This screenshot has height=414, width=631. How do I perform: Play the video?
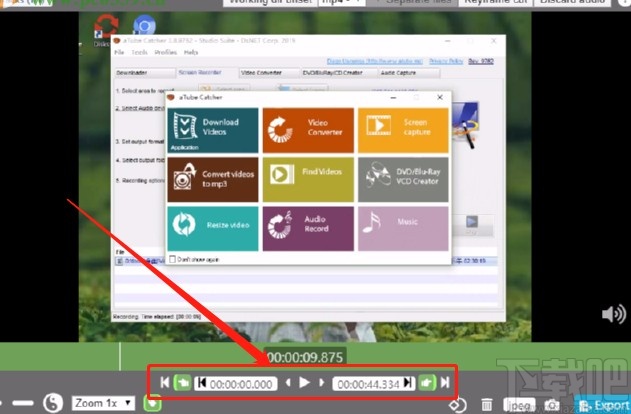(304, 382)
